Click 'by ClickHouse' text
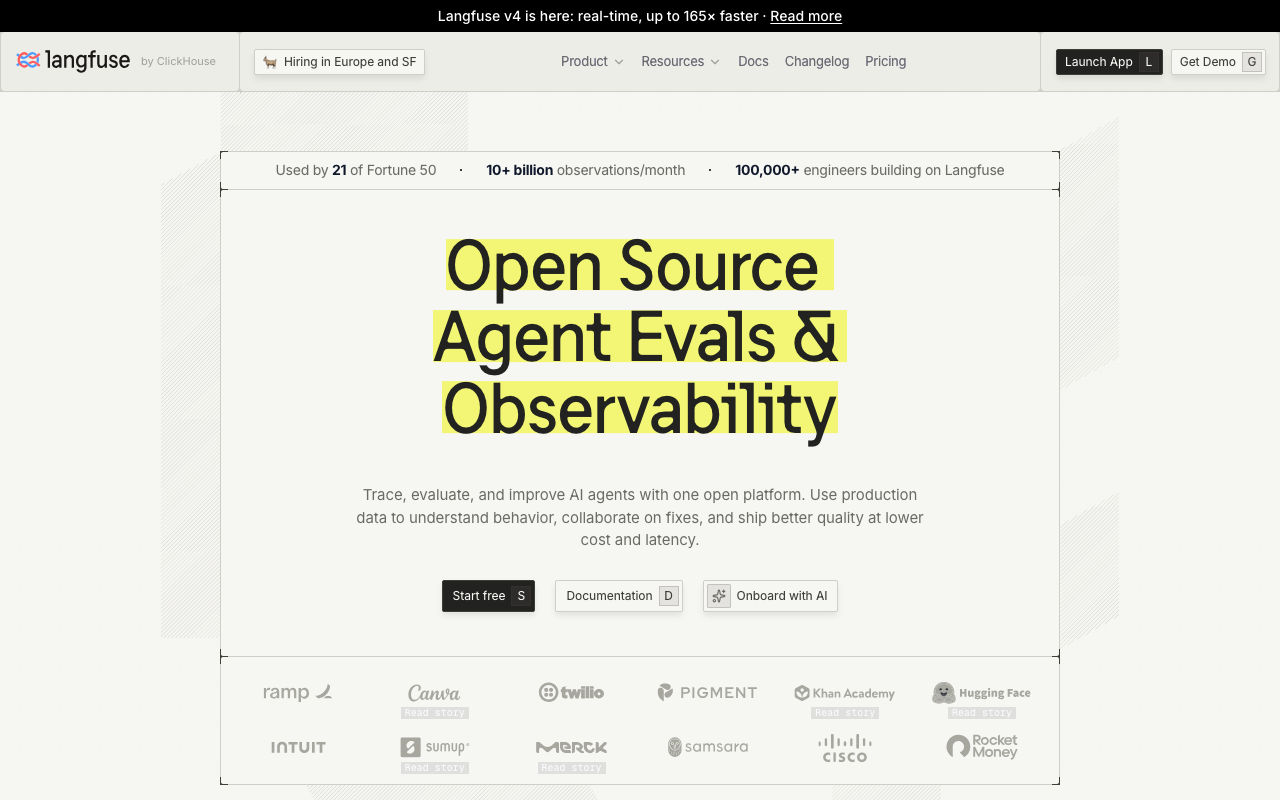Screen dimensions: 1280x800 tap(178, 61)
